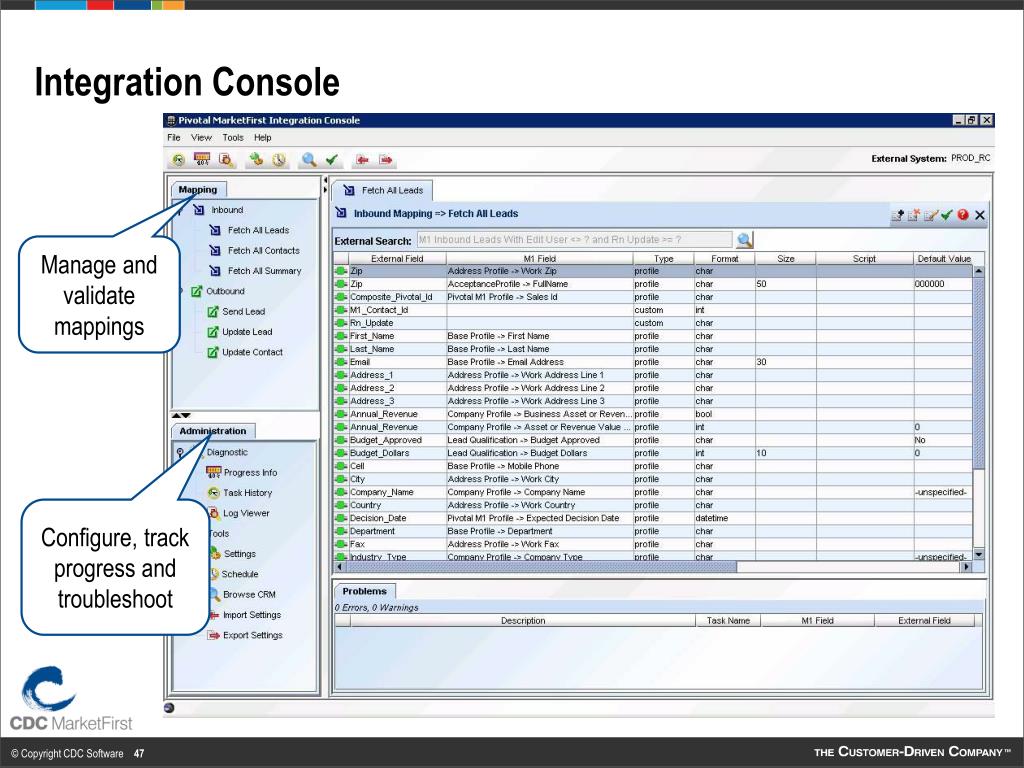This screenshot has width=1024, height=768.
Task: Click the M1 Field column header
Action: pyautogui.click(x=539, y=259)
